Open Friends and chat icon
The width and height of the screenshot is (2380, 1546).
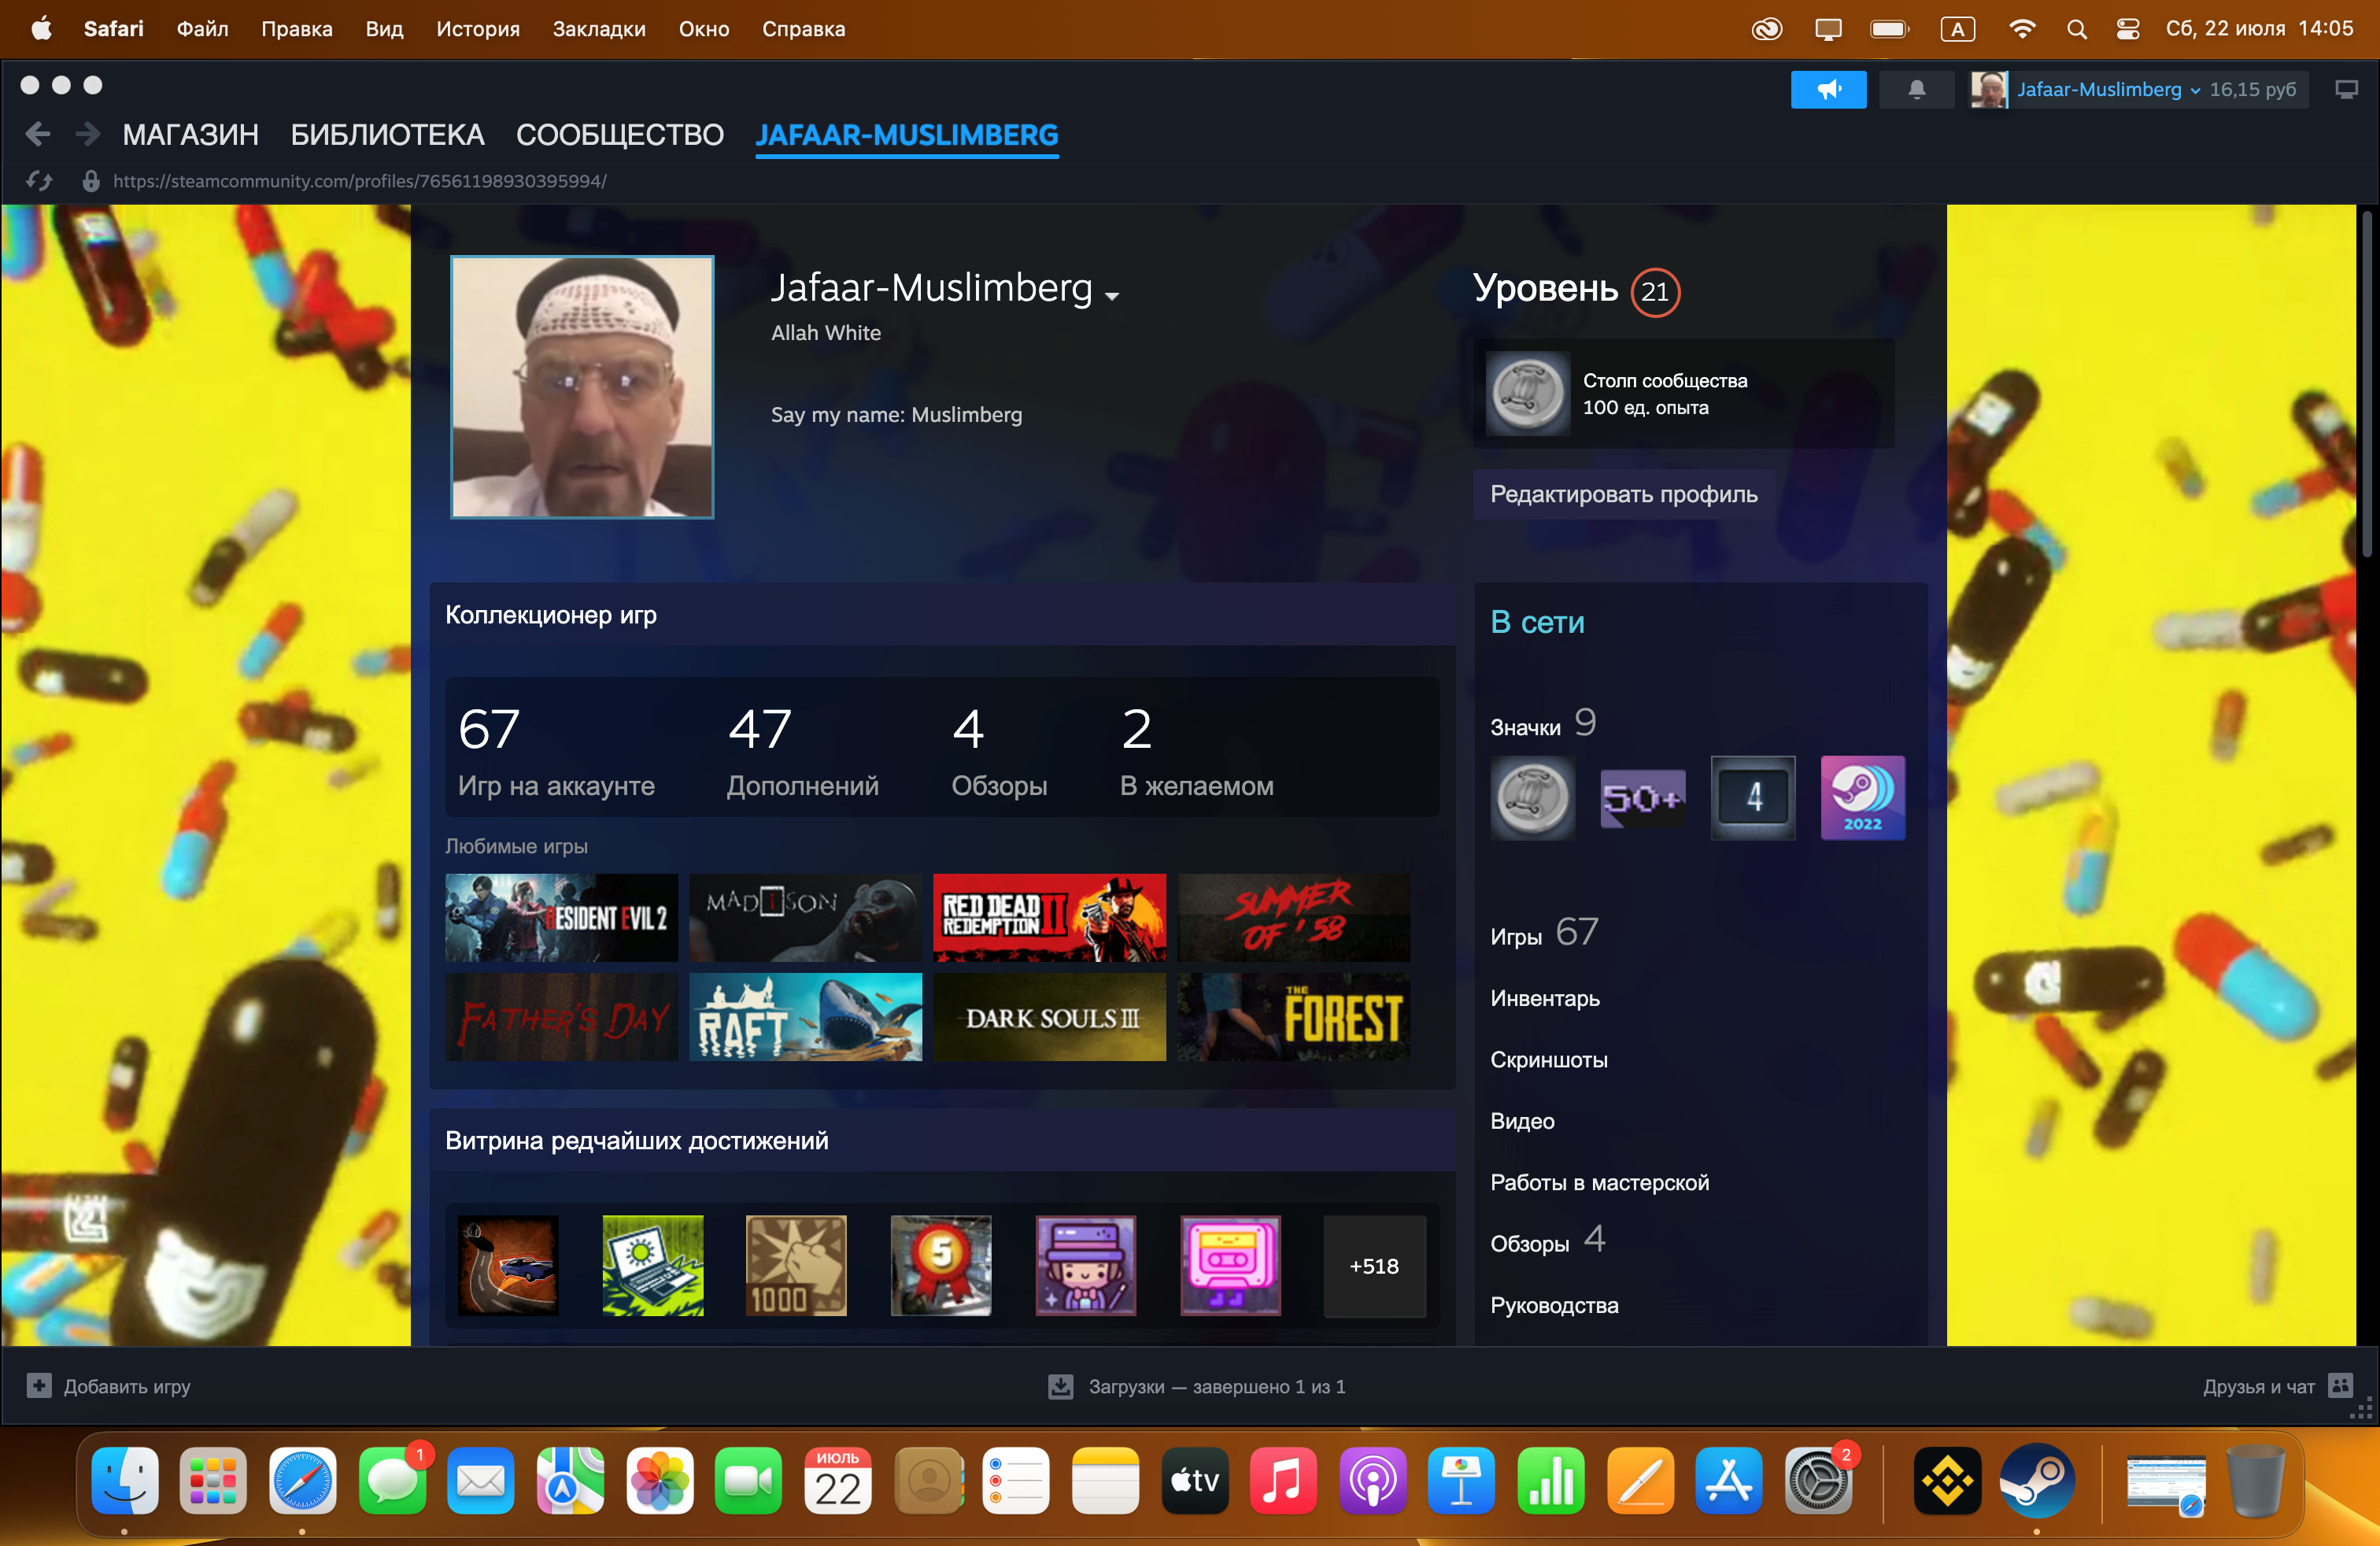point(2341,1386)
